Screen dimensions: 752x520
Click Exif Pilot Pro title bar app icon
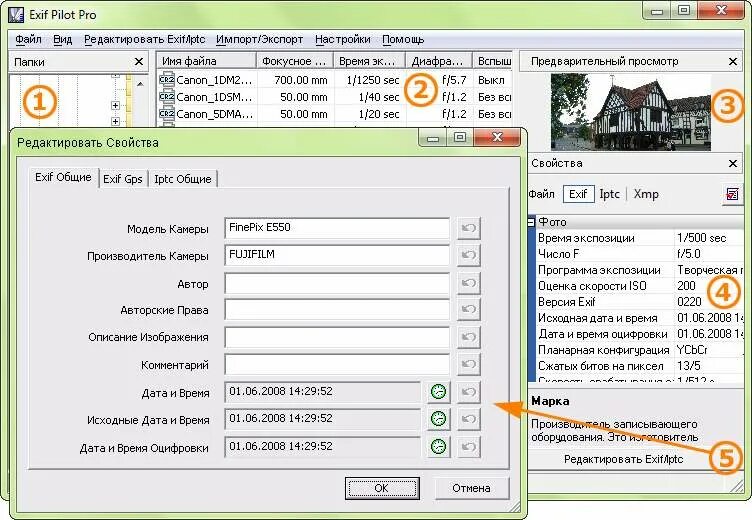[x=16, y=14]
